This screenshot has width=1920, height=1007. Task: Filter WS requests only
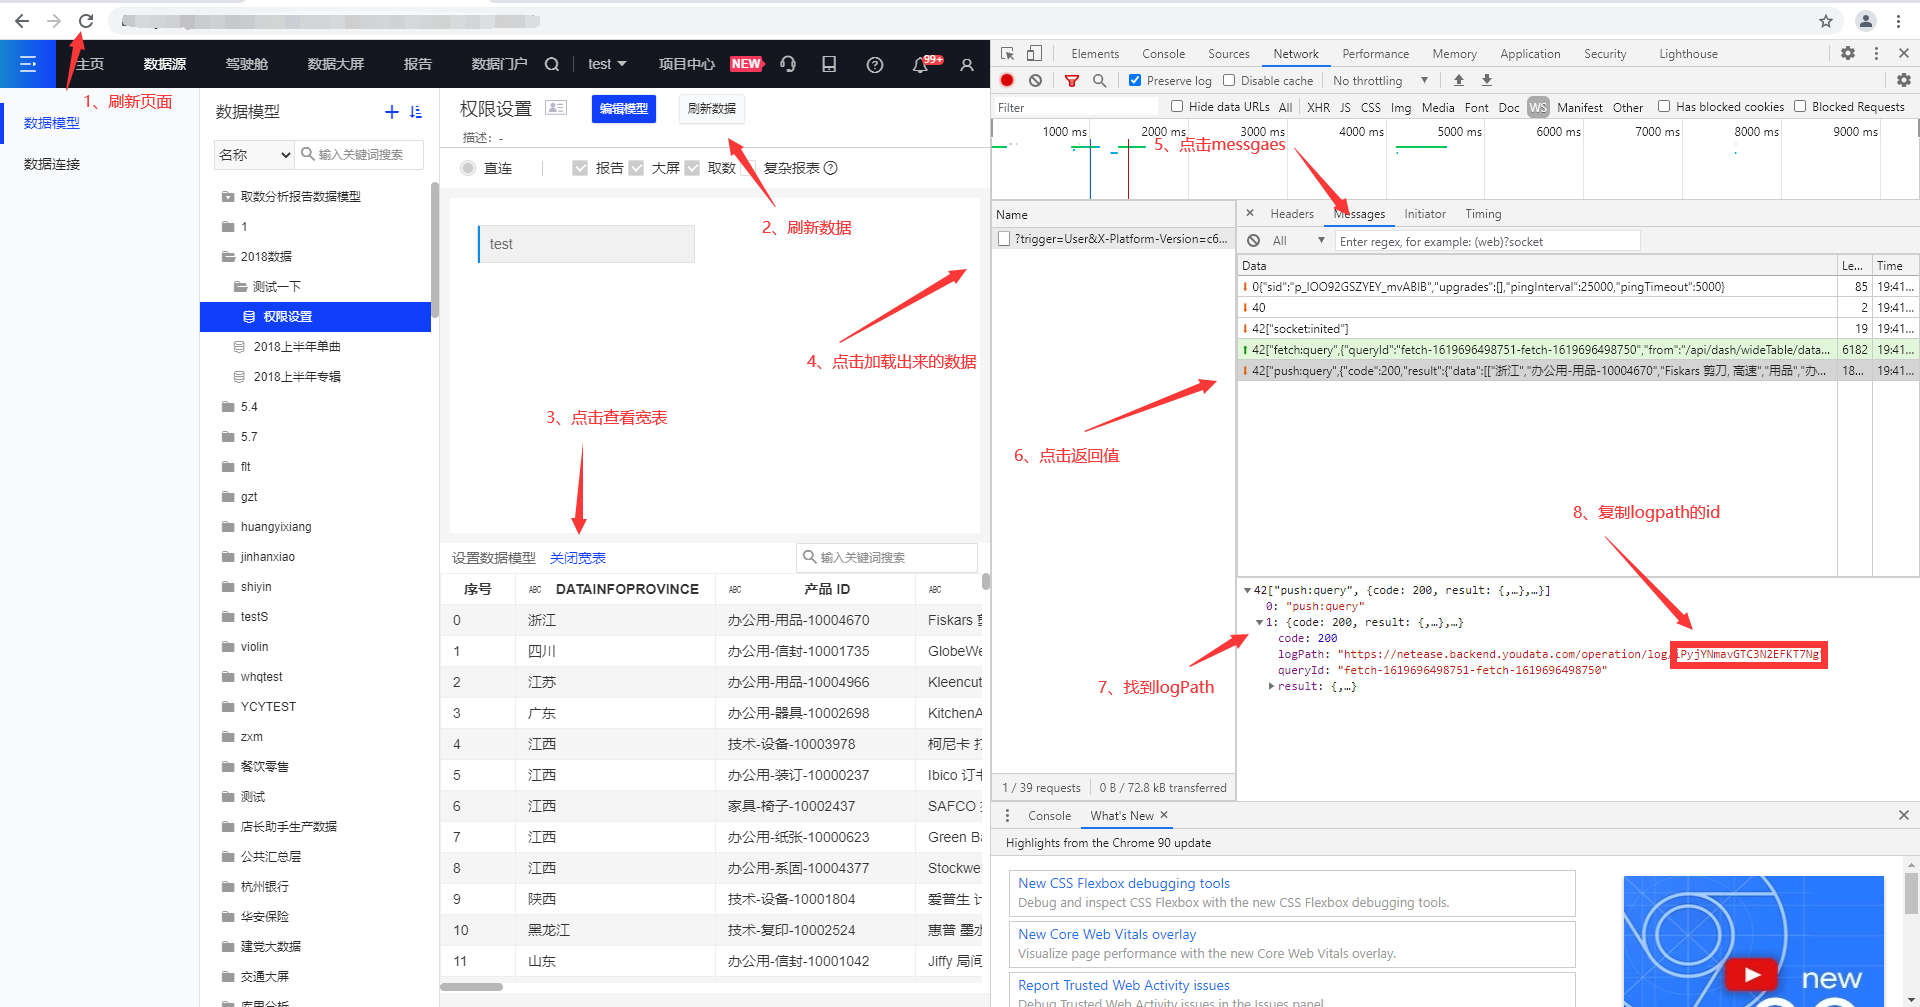[1538, 107]
